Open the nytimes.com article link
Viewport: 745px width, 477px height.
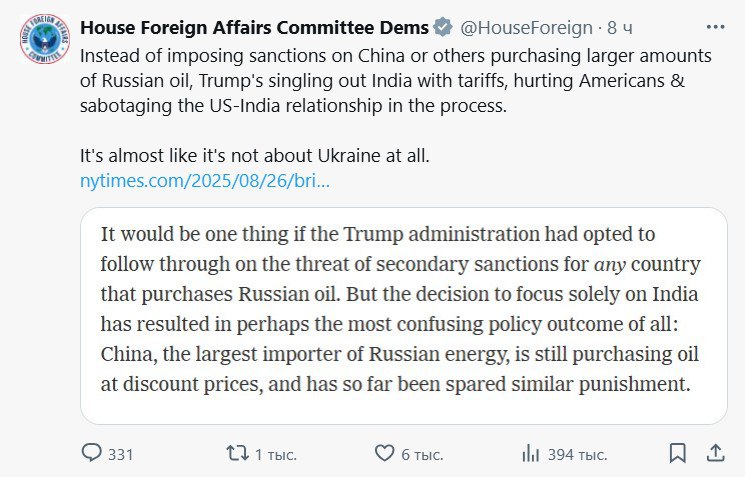point(204,181)
